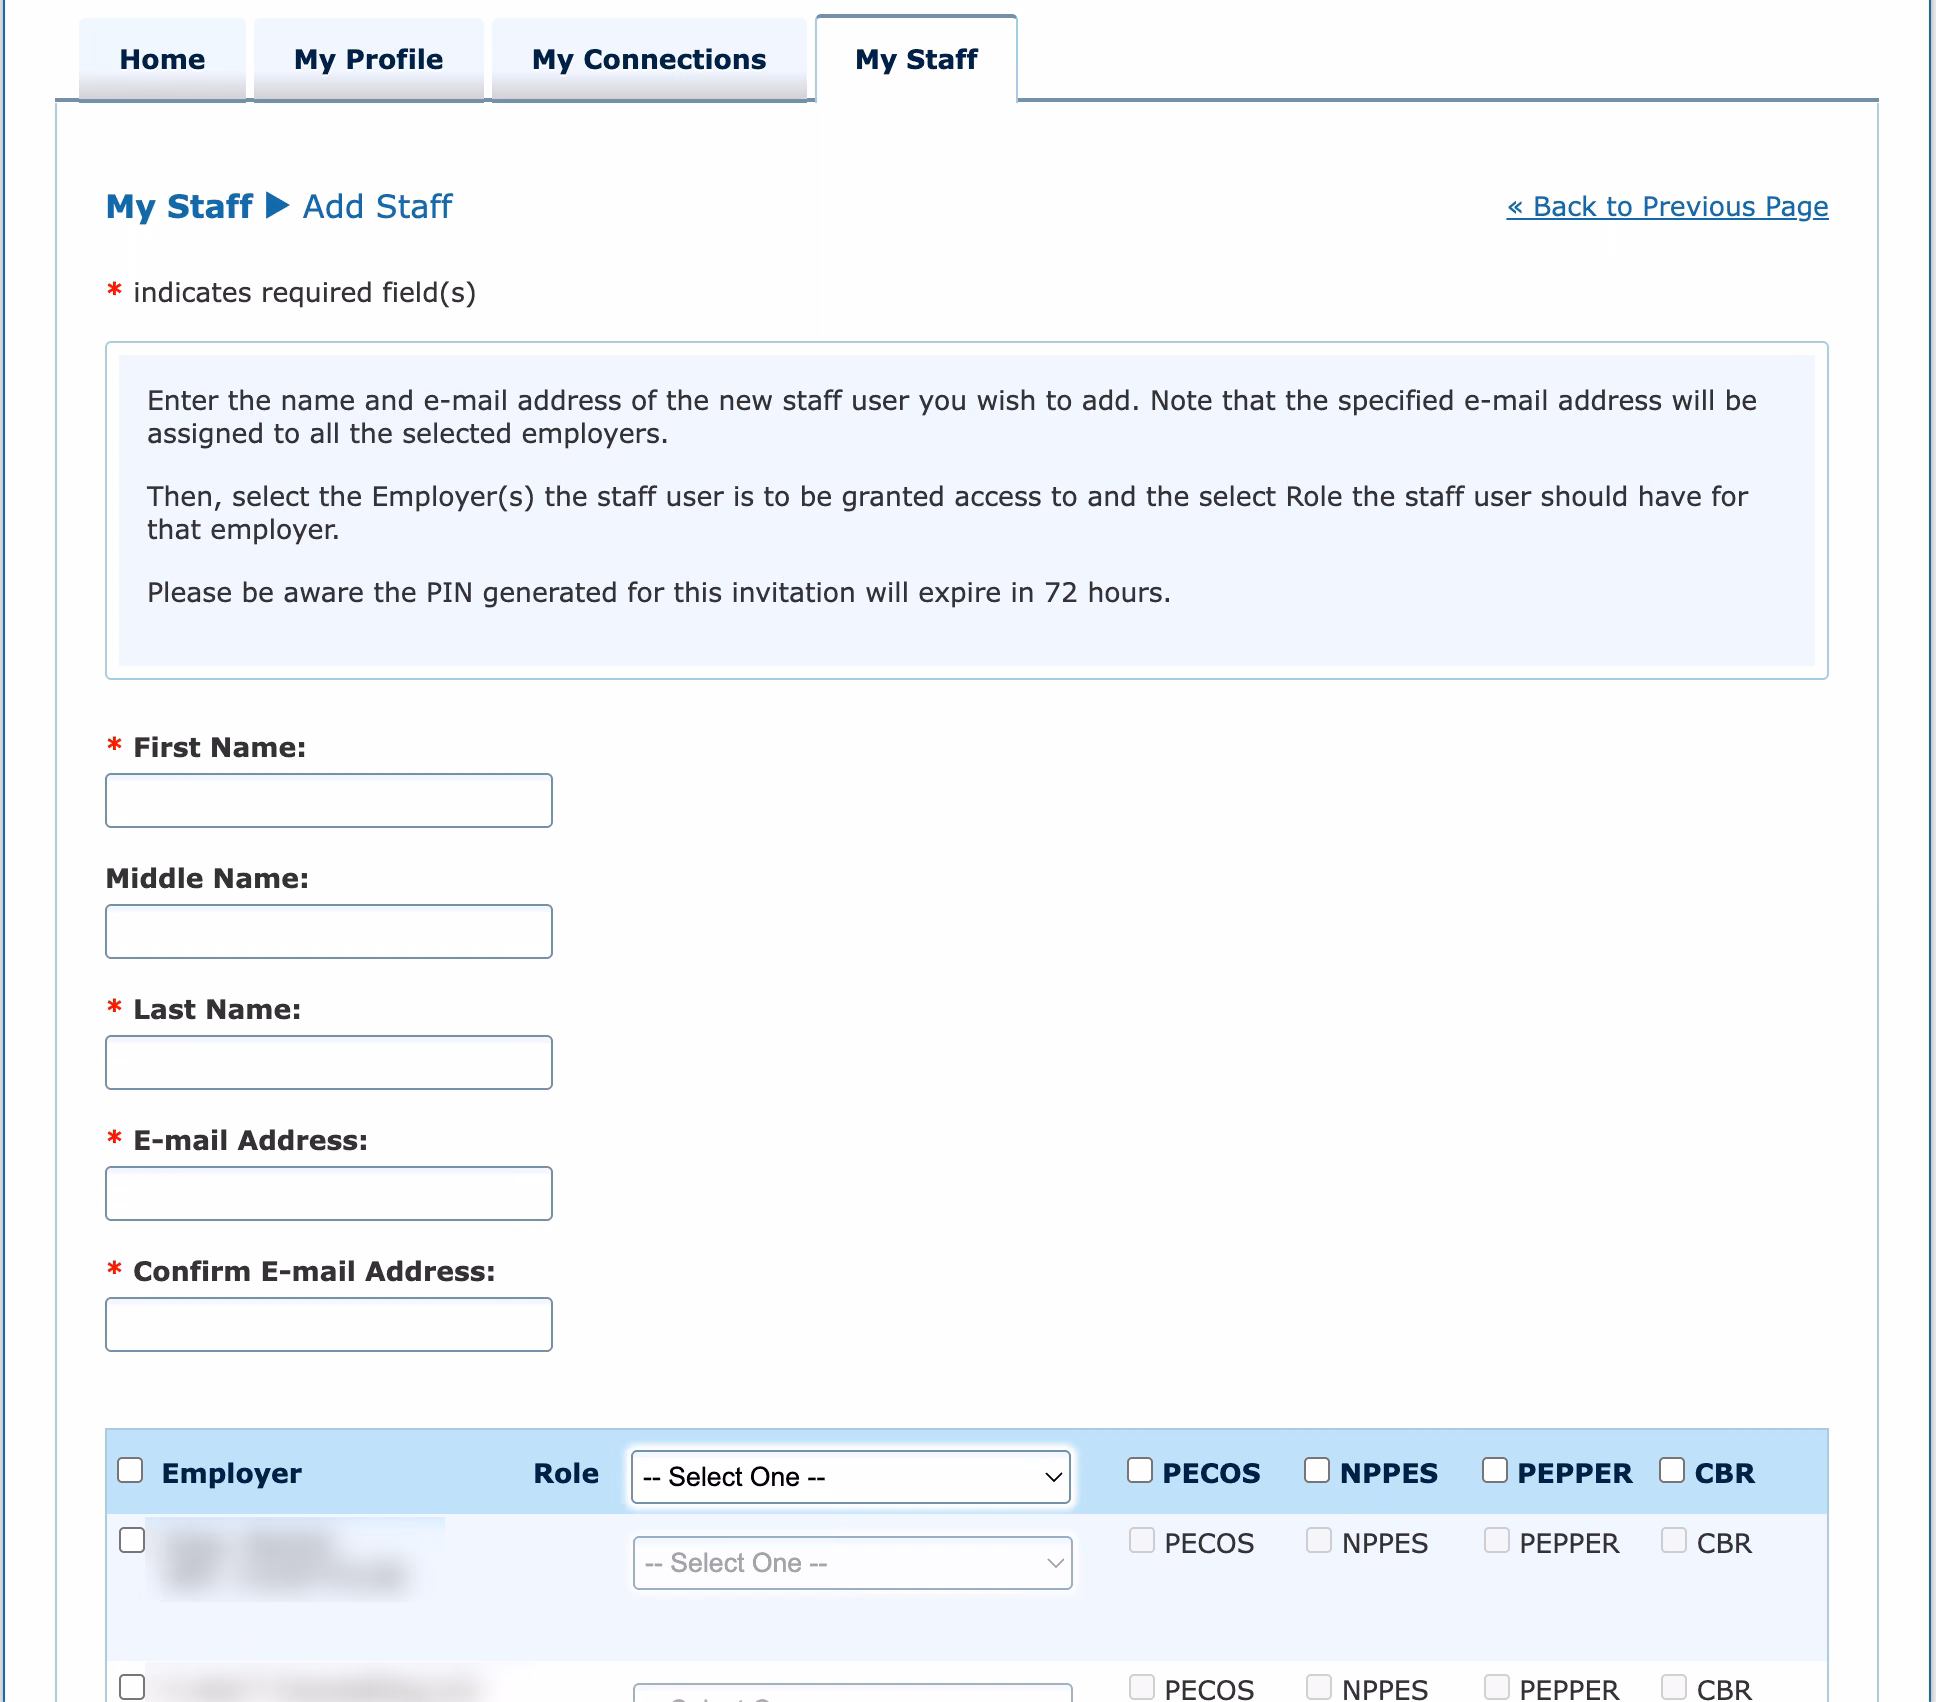Focus the Last Name input field

pos(329,1062)
